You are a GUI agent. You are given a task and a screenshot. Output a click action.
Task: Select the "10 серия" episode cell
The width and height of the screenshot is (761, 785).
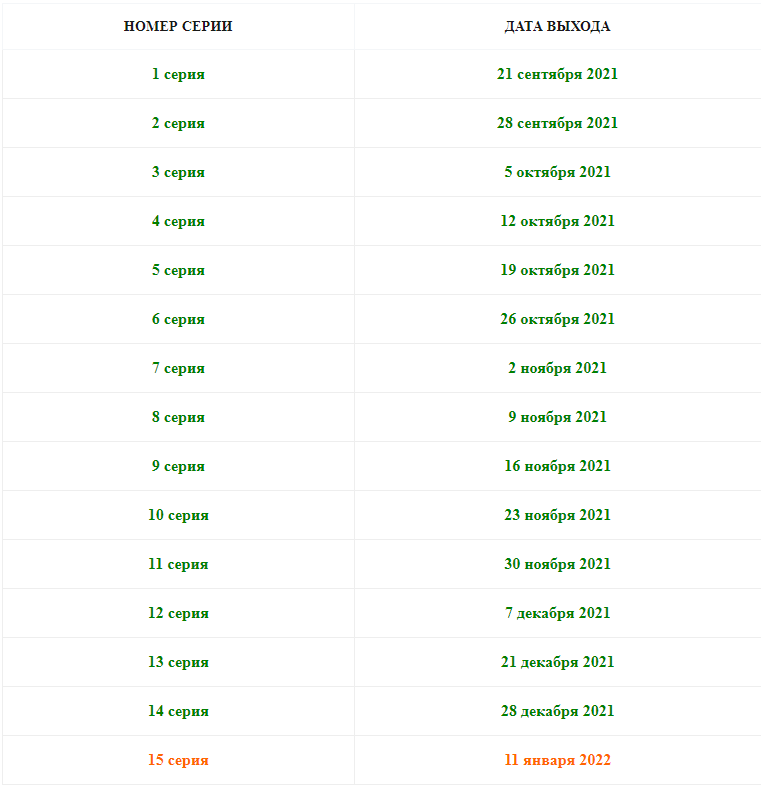(x=178, y=515)
